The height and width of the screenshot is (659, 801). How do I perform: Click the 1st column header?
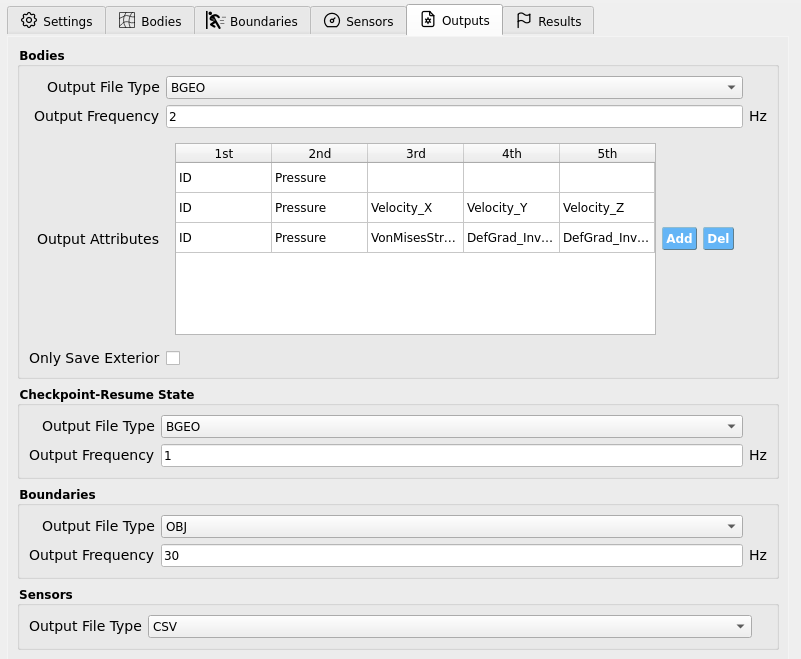224,153
